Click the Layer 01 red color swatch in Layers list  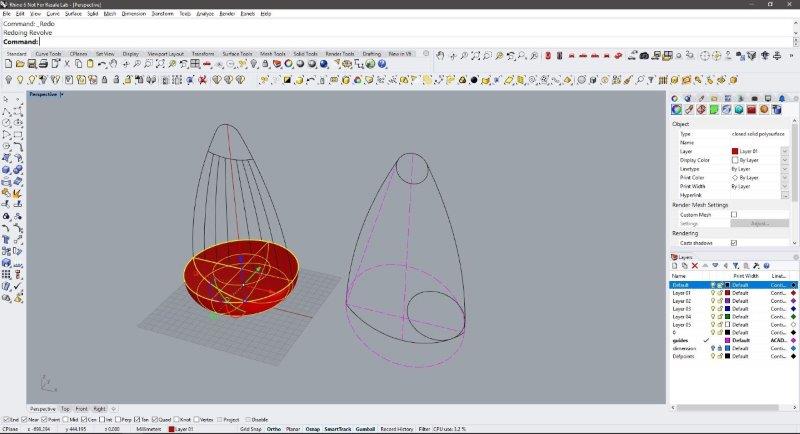point(728,293)
